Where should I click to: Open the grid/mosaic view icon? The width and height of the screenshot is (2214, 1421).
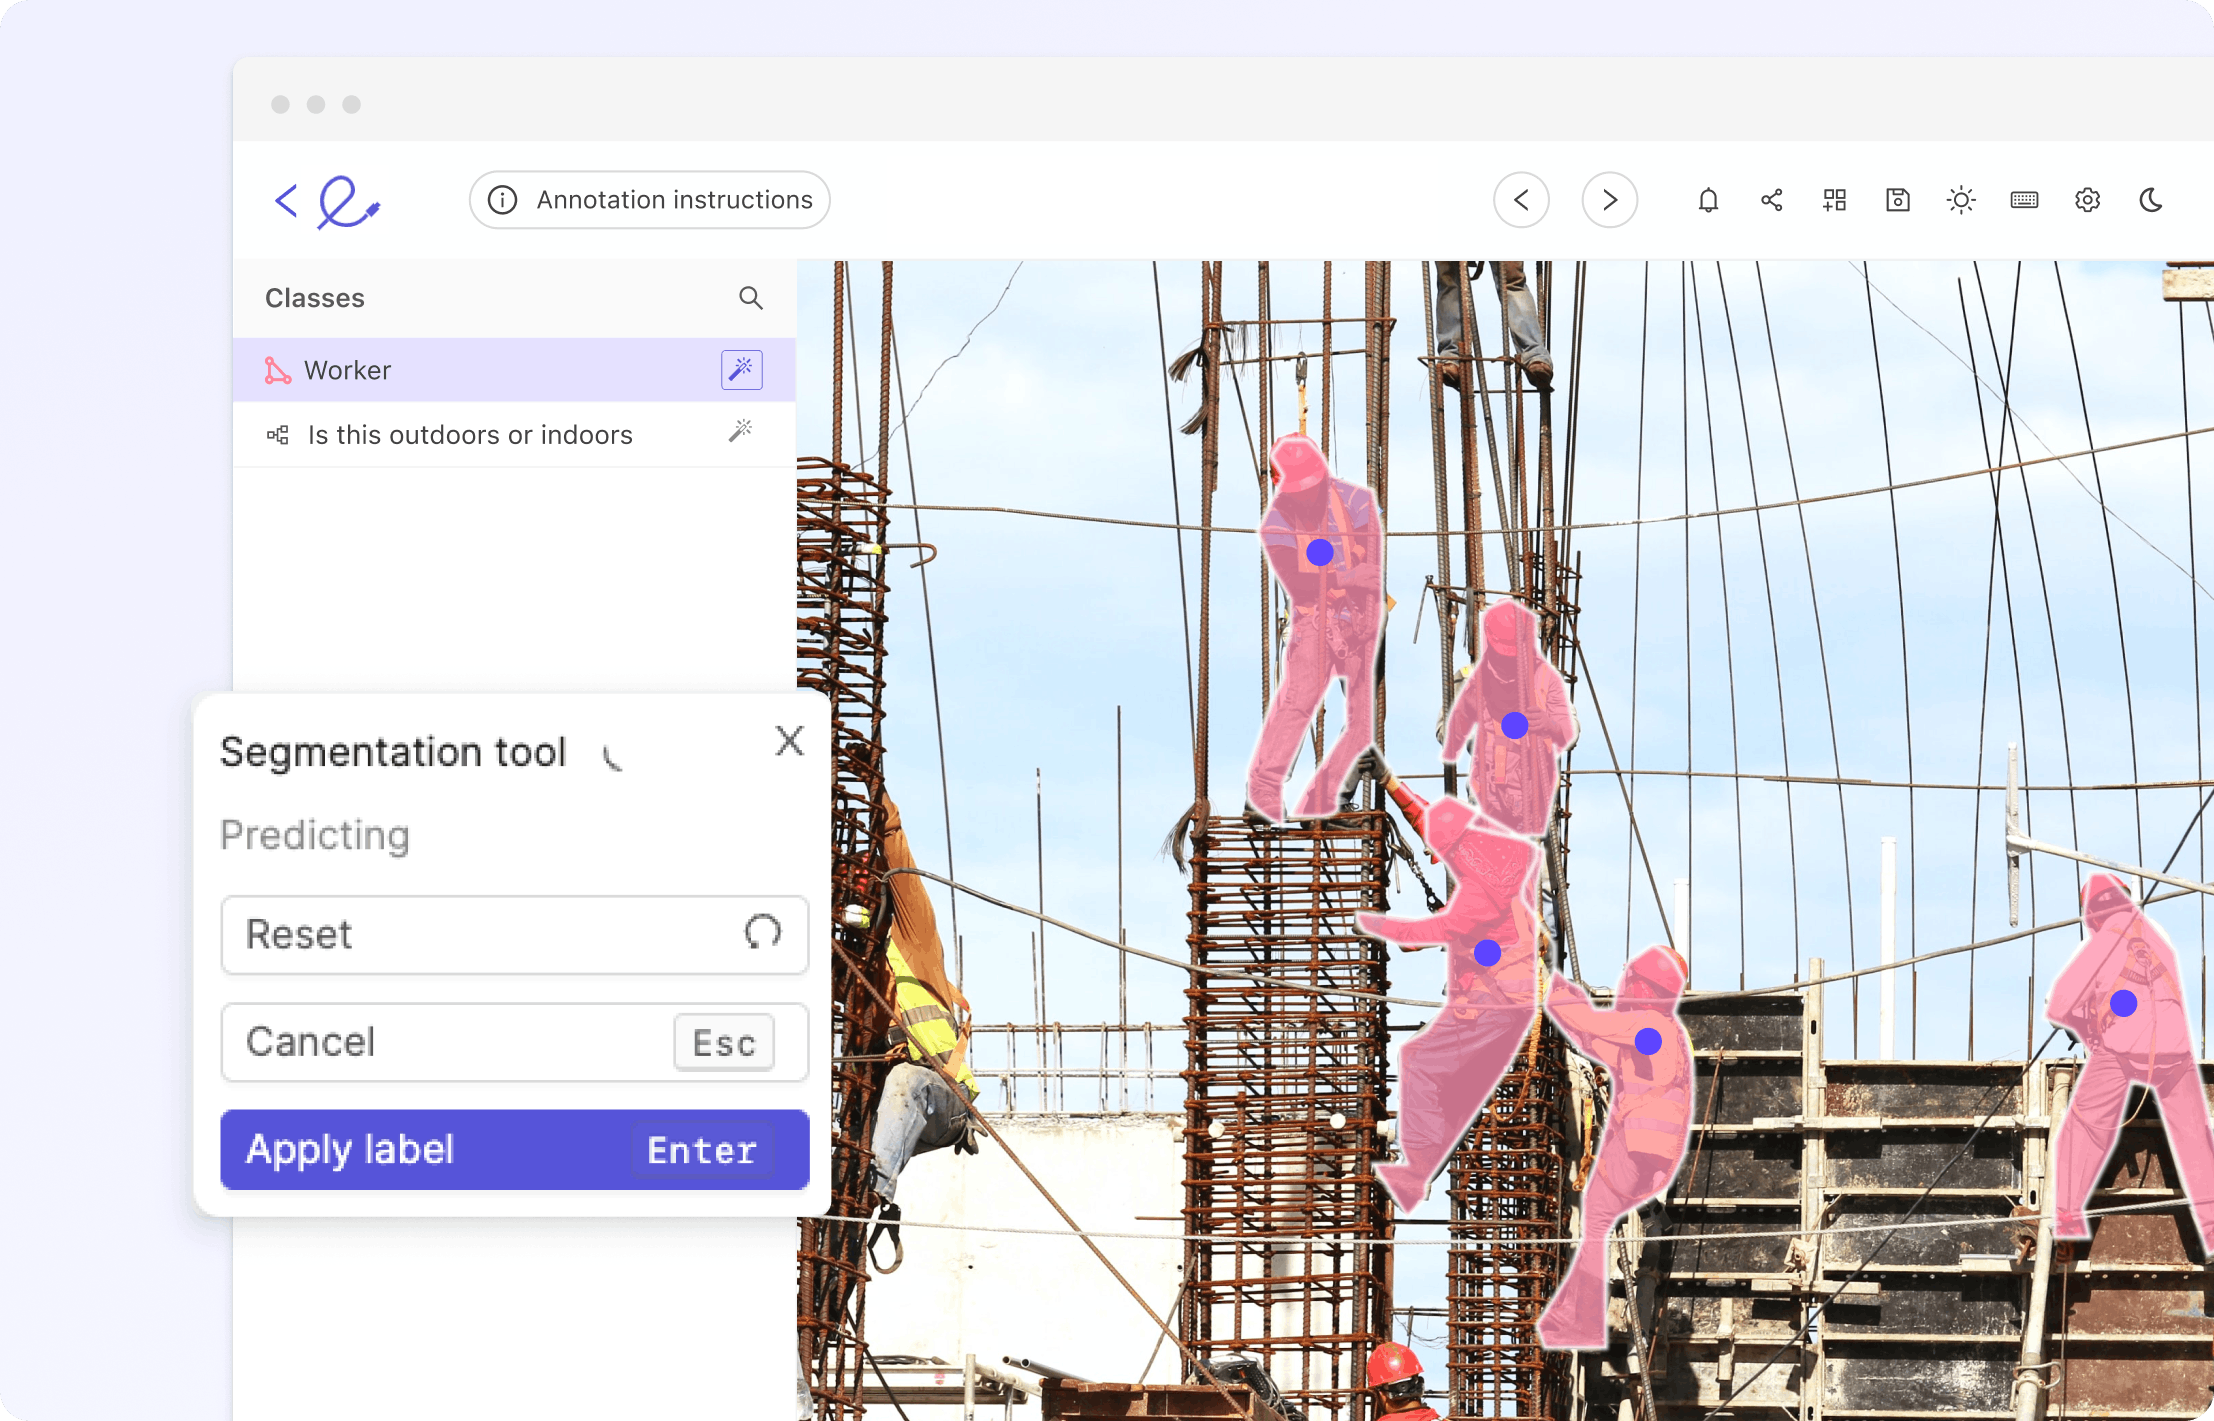(1833, 200)
